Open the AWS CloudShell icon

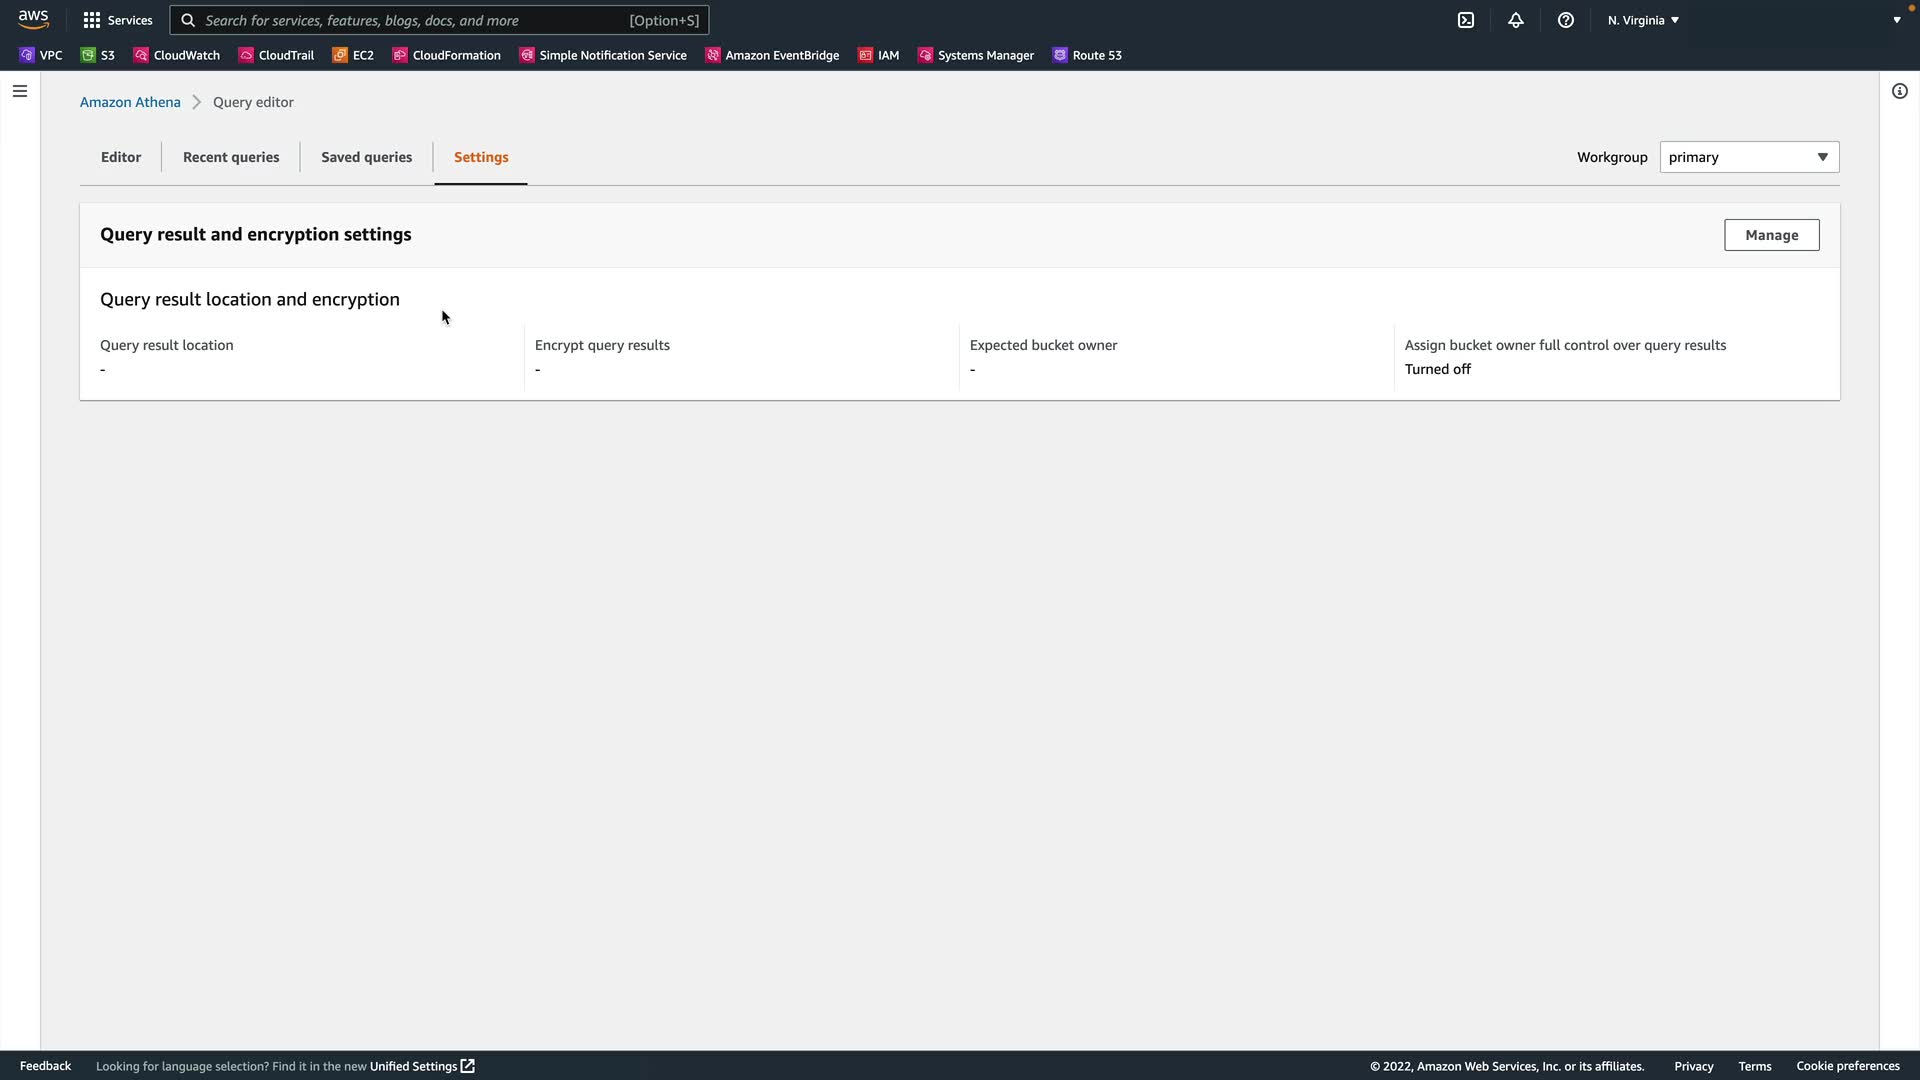[1466, 20]
